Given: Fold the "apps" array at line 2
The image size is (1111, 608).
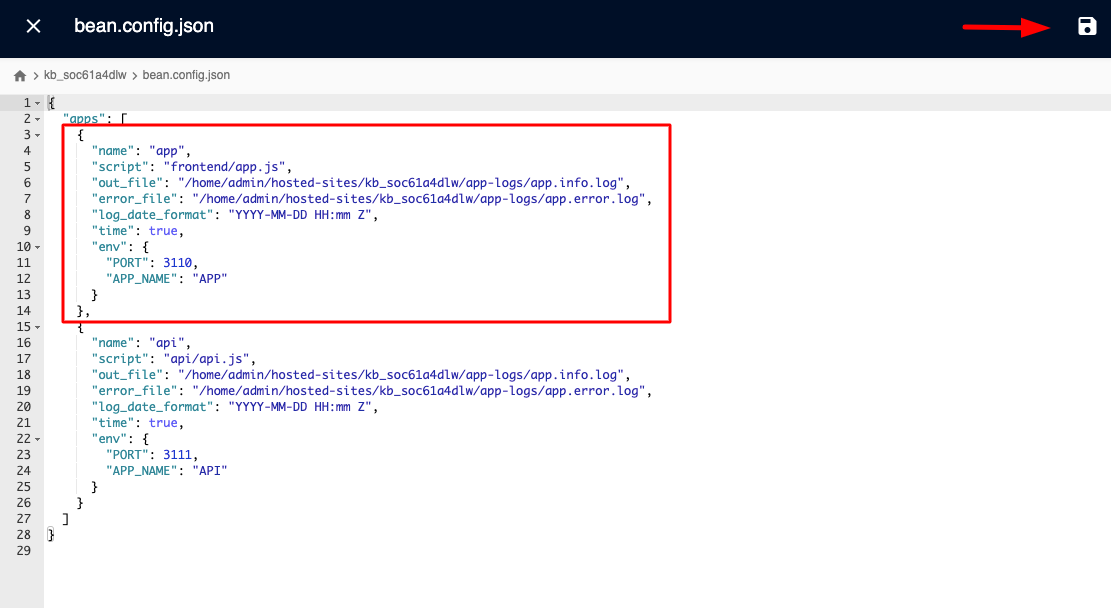Looking at the screenshot, I should 38,119.
